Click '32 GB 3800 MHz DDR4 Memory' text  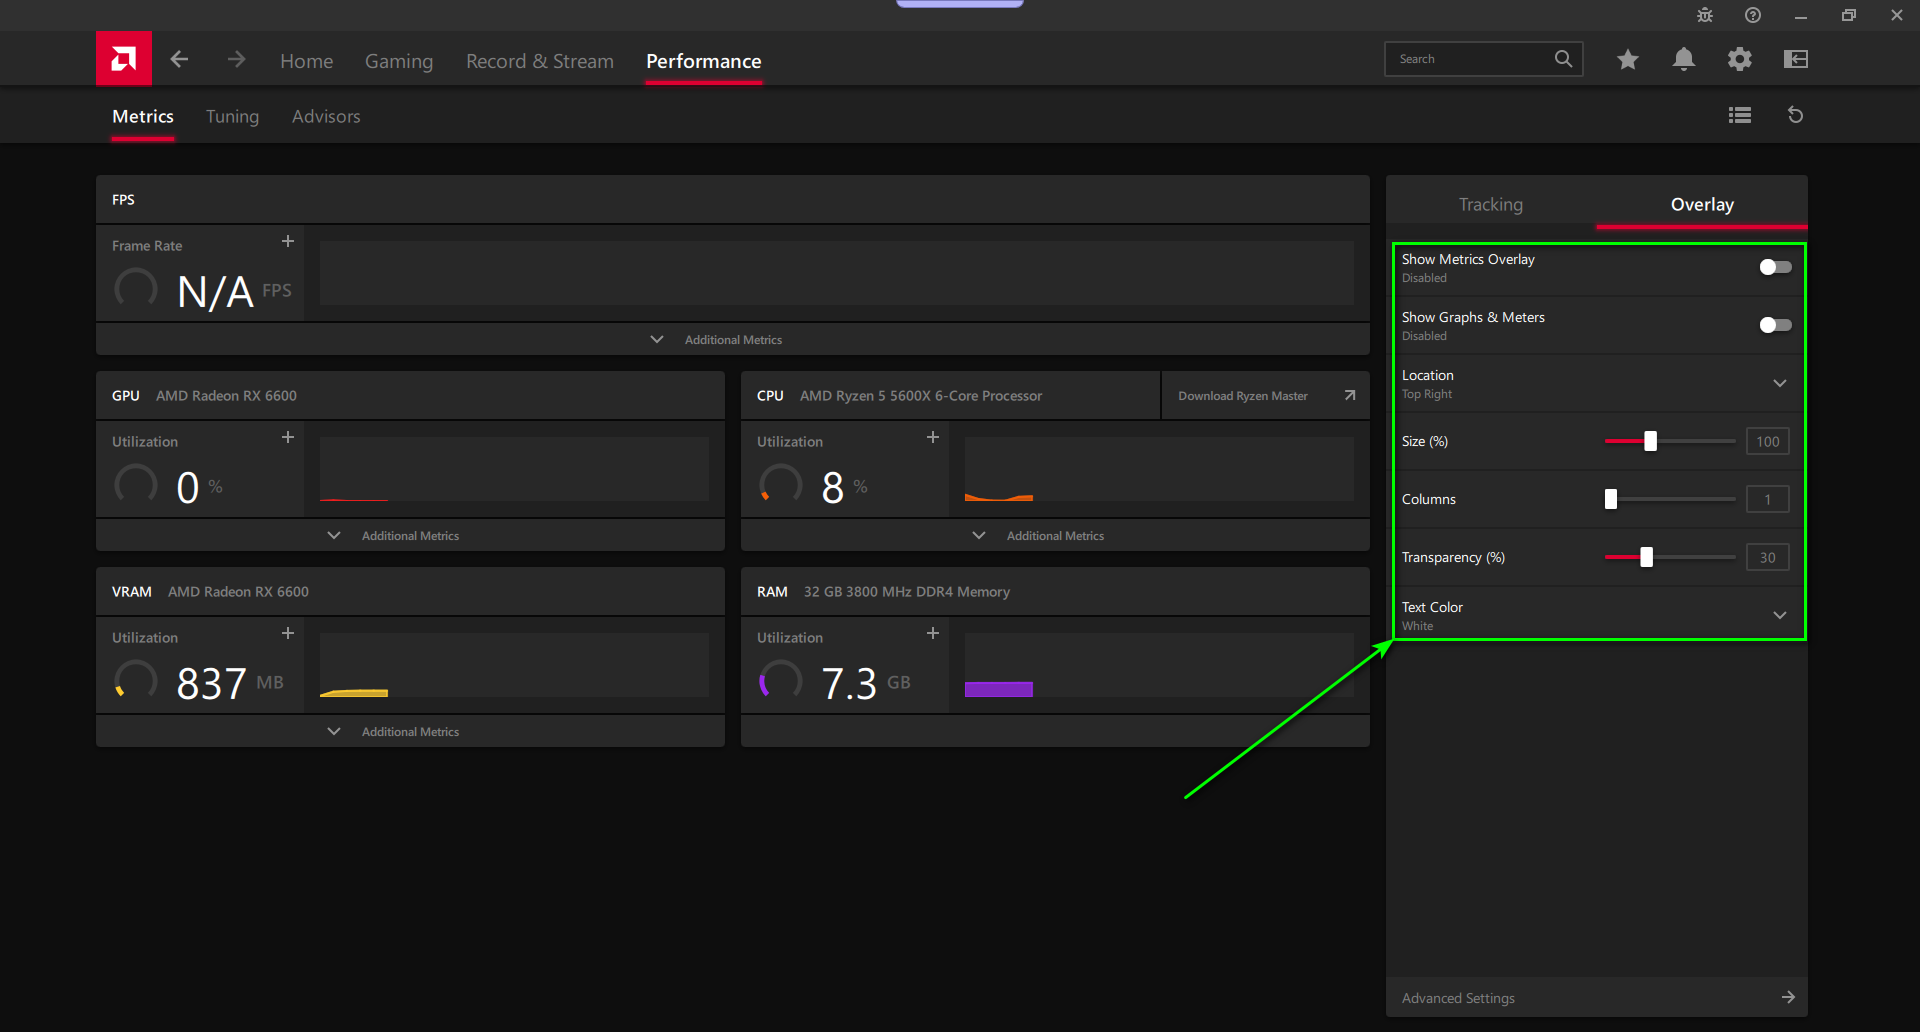coord(907,591)
